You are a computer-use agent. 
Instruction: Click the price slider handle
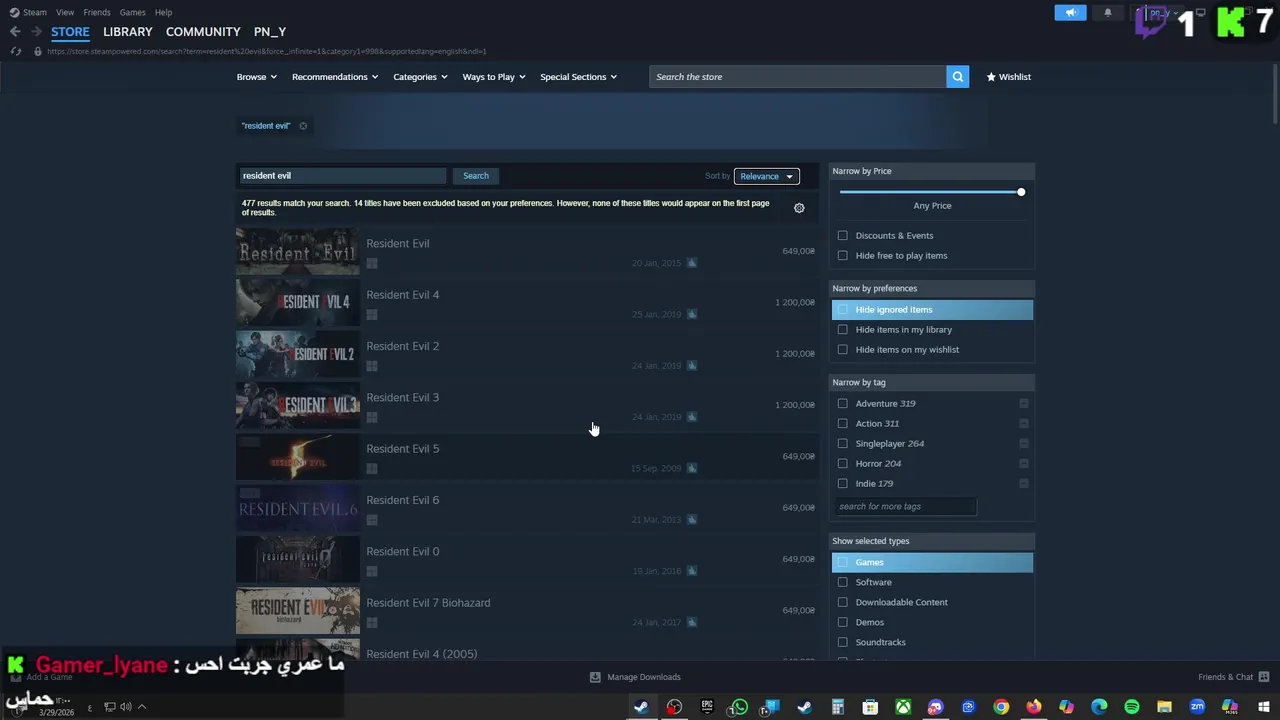pyautogui.click(x=1021, y=192)
